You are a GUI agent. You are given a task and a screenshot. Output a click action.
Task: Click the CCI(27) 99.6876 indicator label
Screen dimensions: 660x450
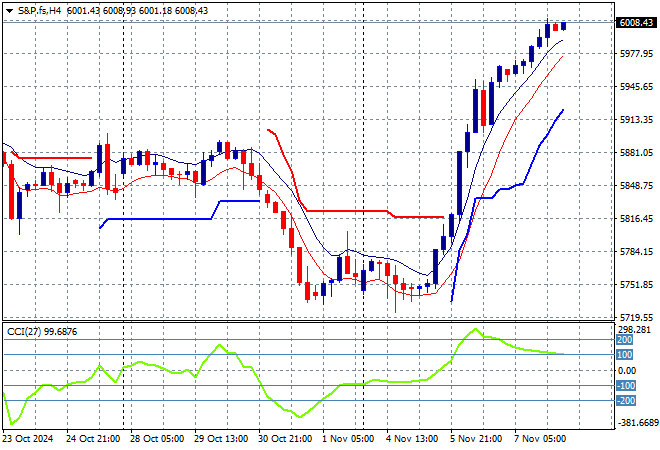42,331
